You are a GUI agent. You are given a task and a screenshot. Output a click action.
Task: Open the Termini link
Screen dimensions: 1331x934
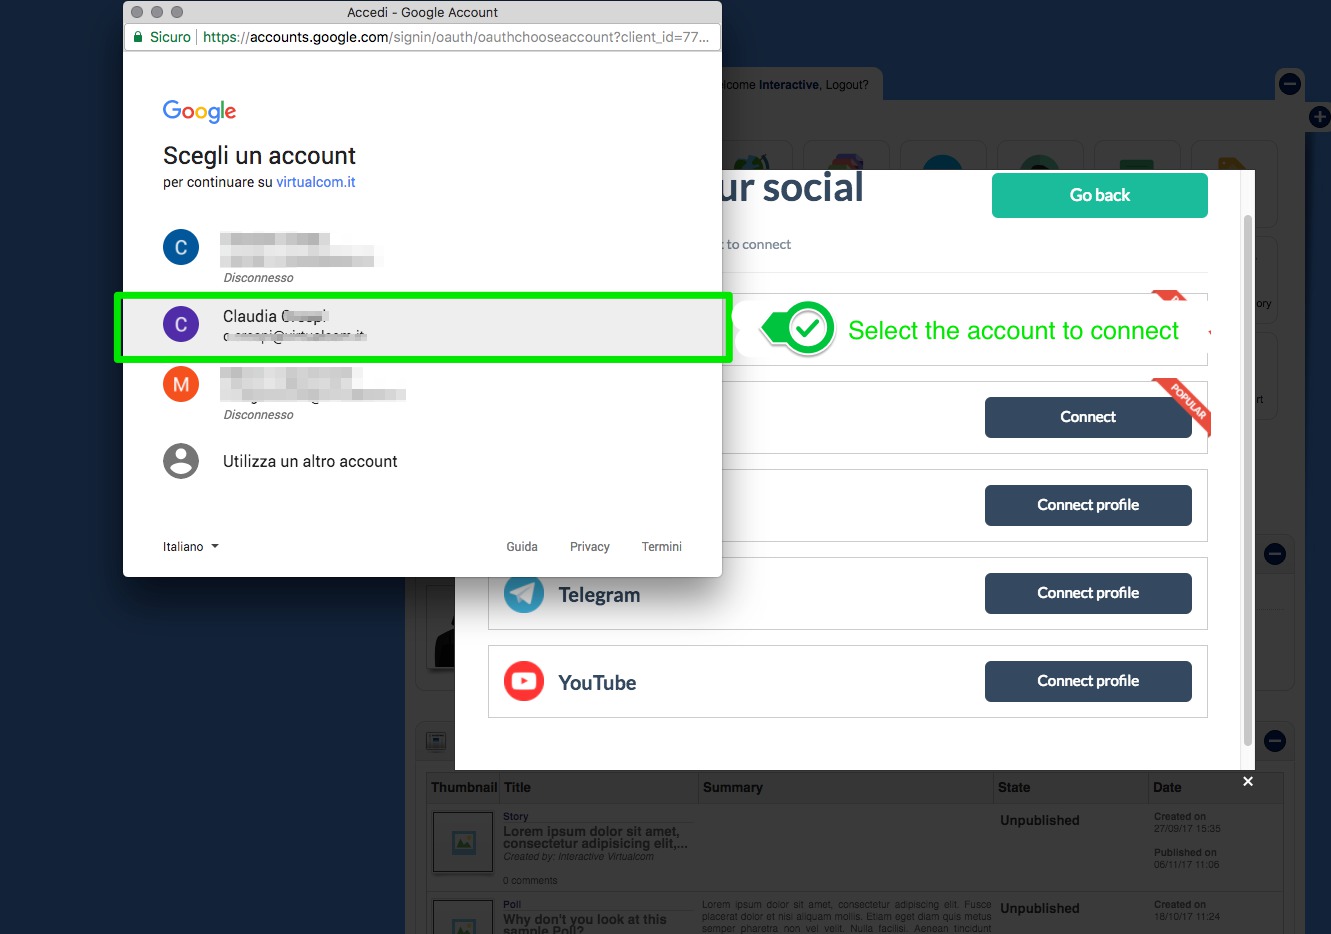pyautogui.click(x=662, y=547)
